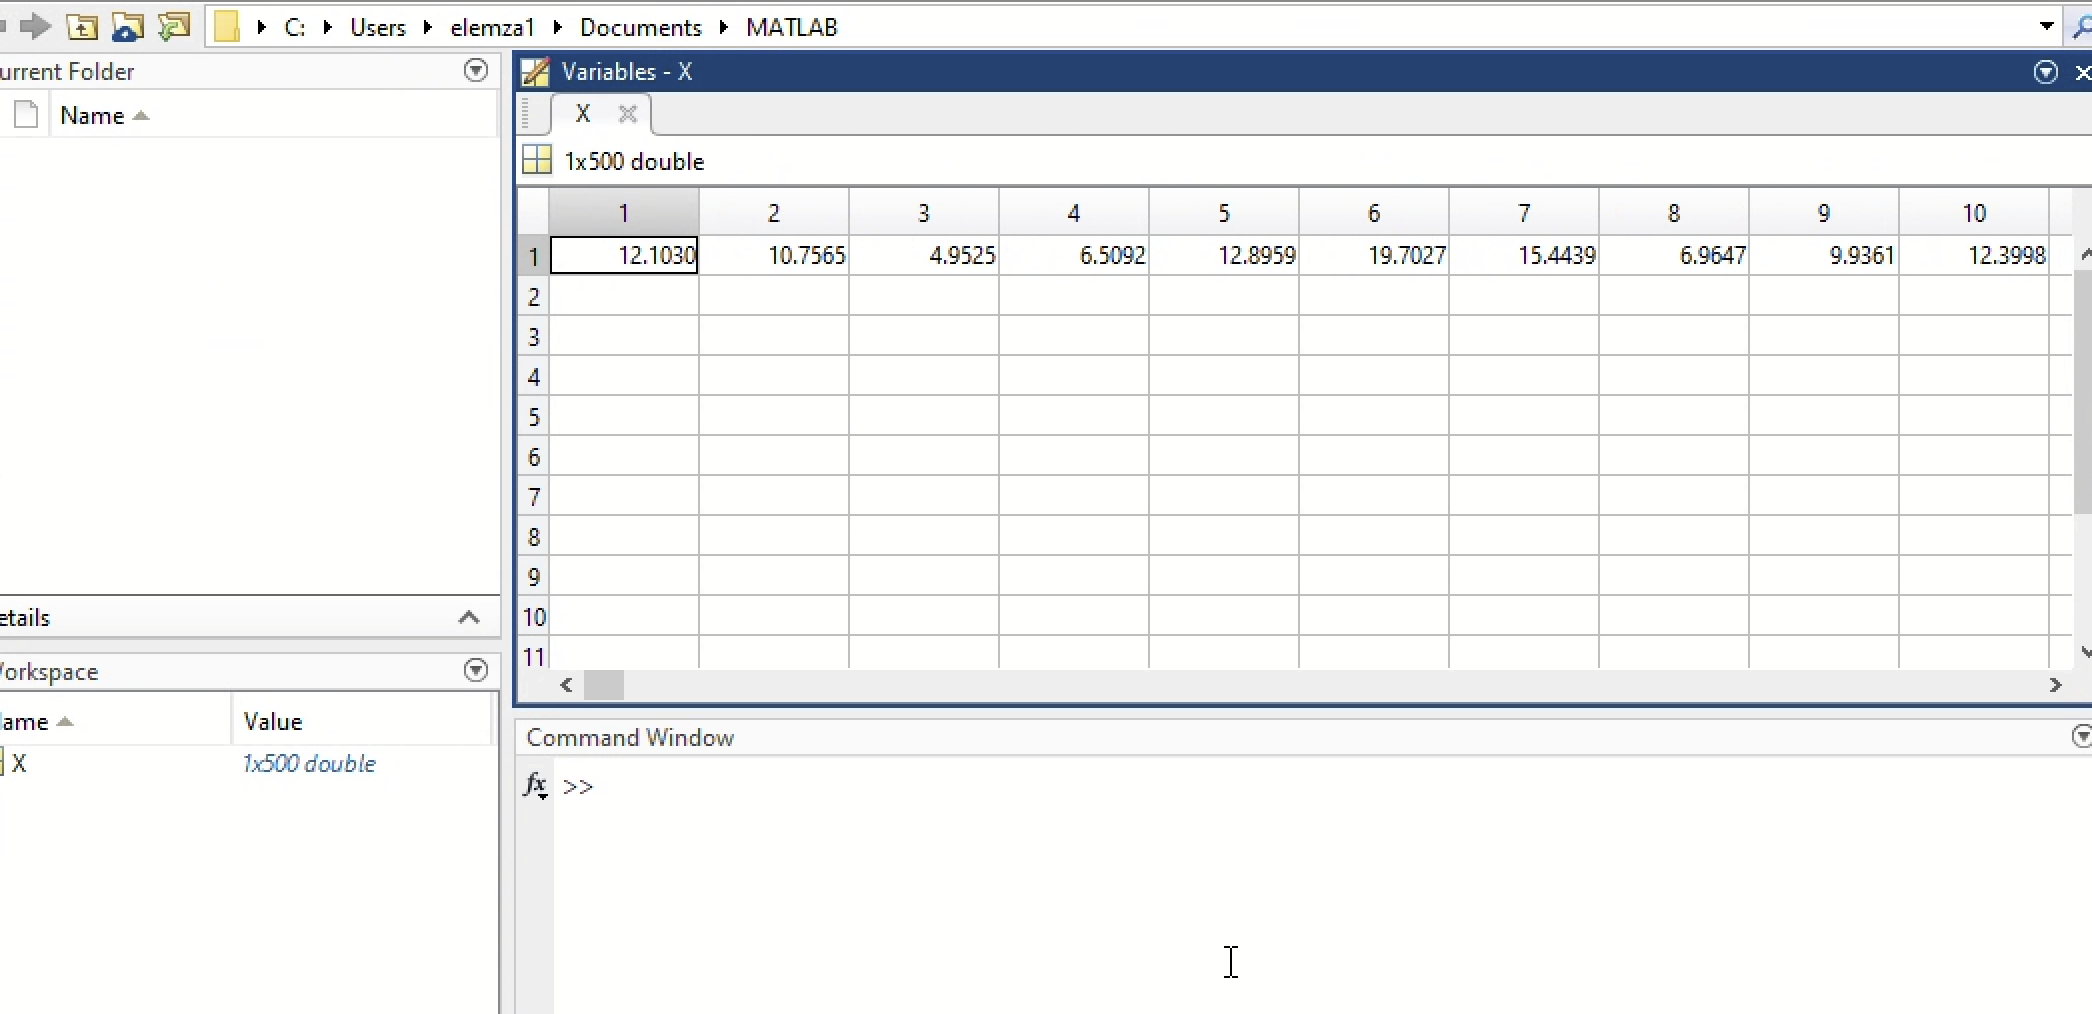The image size is (2092, 1014).
Task: Go forward using the gray arrow icon
Action: 35,26
